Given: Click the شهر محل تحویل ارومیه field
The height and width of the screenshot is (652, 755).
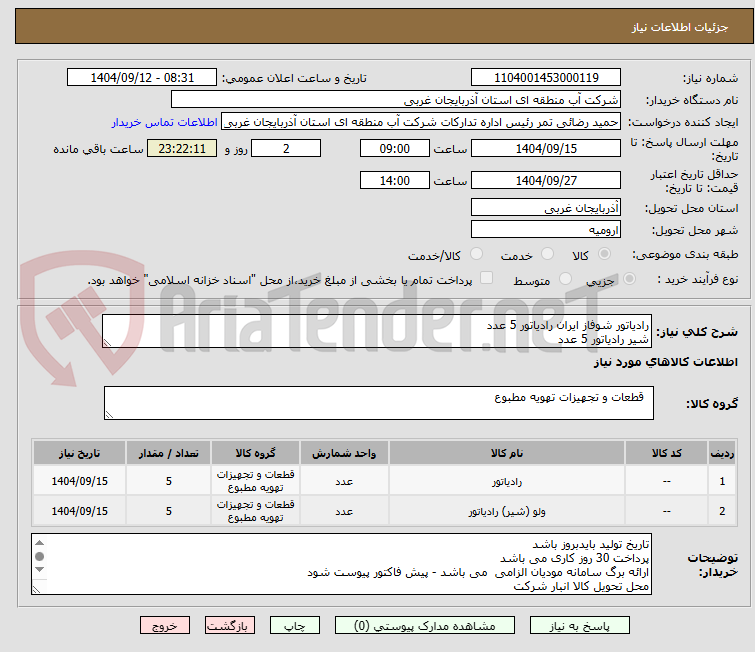Looking at the screenshot, I should (x=546, y=229).
